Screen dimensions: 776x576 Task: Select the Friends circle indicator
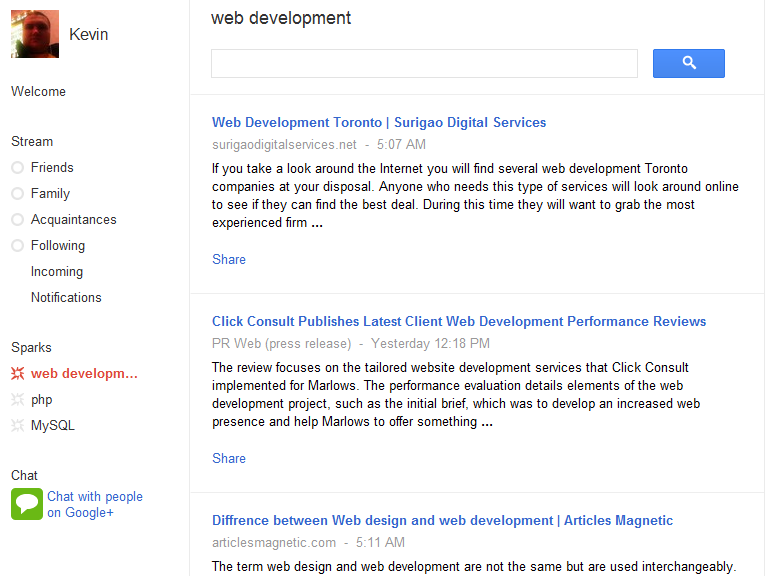17,168
